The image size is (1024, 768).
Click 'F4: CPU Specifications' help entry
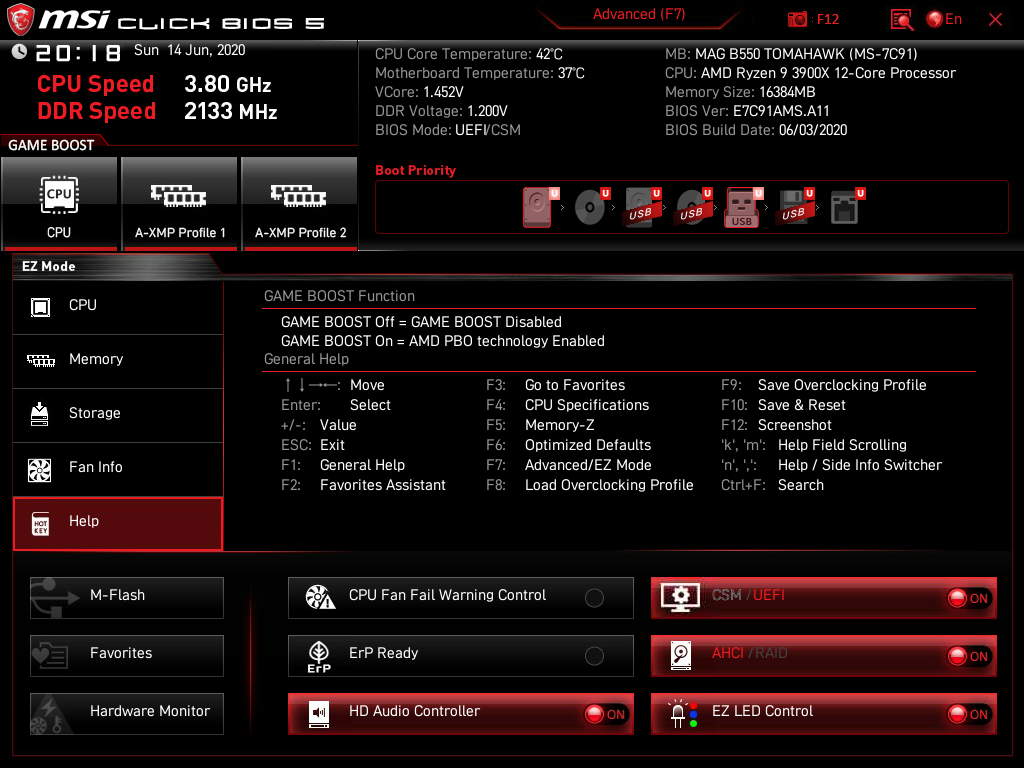click(567, 406)
